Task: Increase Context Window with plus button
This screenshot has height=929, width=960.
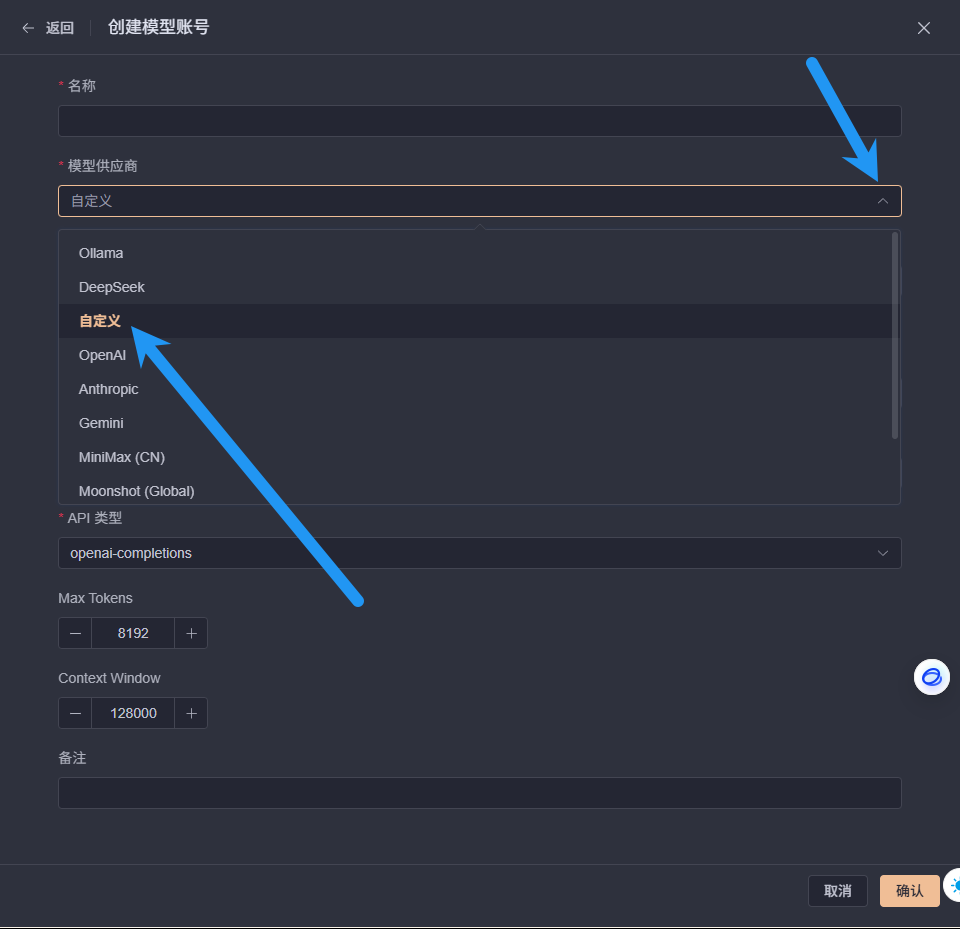Action: pos(191,713)
